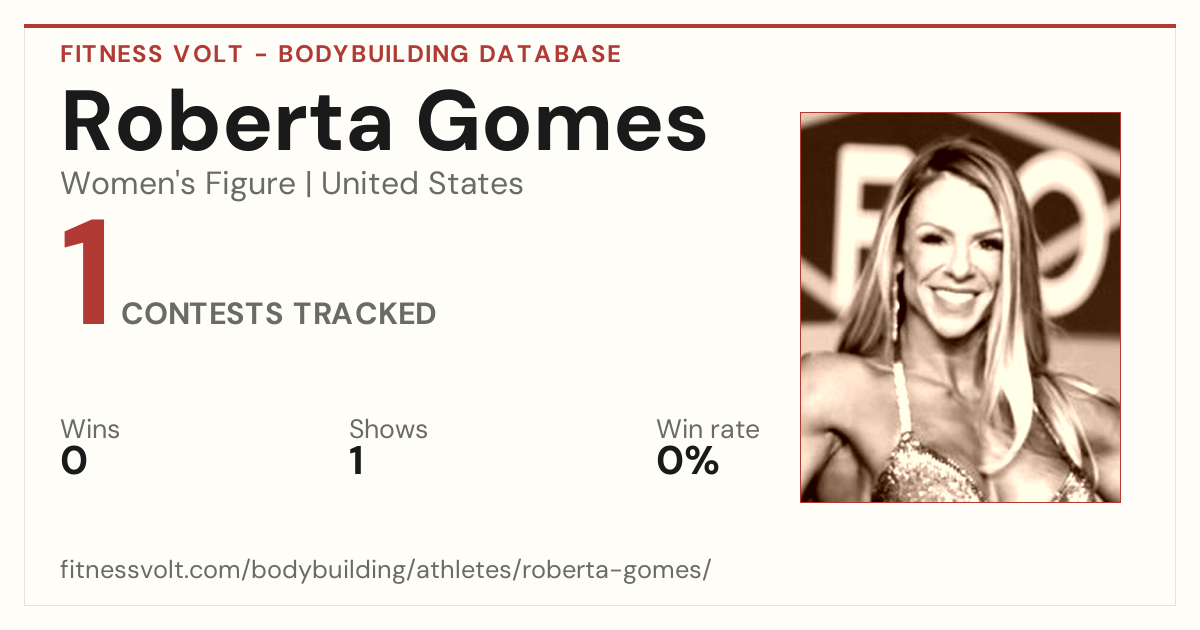Screen dimensions: 1200x630
Task: Click the "FITNESS VOLT" brand text in header
Action: (151, 54)
